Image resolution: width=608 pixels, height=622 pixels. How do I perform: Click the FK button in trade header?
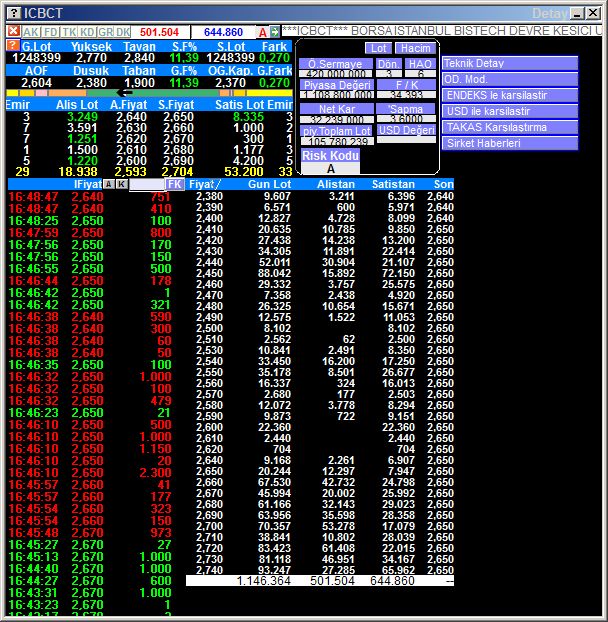[175, 184]
